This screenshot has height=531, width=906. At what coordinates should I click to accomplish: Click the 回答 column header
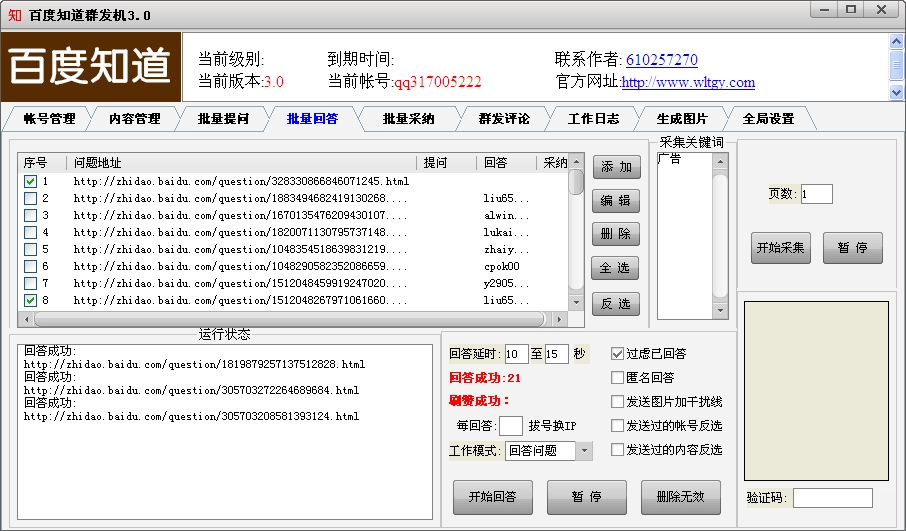coord(507,163)
